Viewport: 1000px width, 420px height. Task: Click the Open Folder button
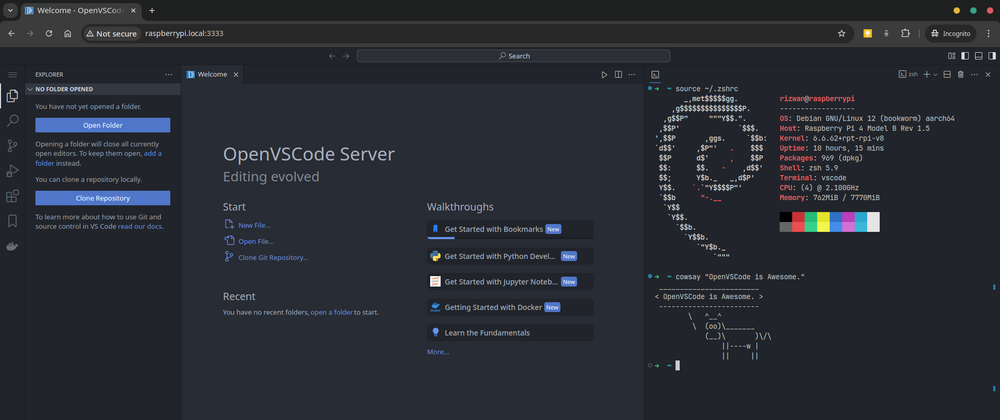(102, 125)
